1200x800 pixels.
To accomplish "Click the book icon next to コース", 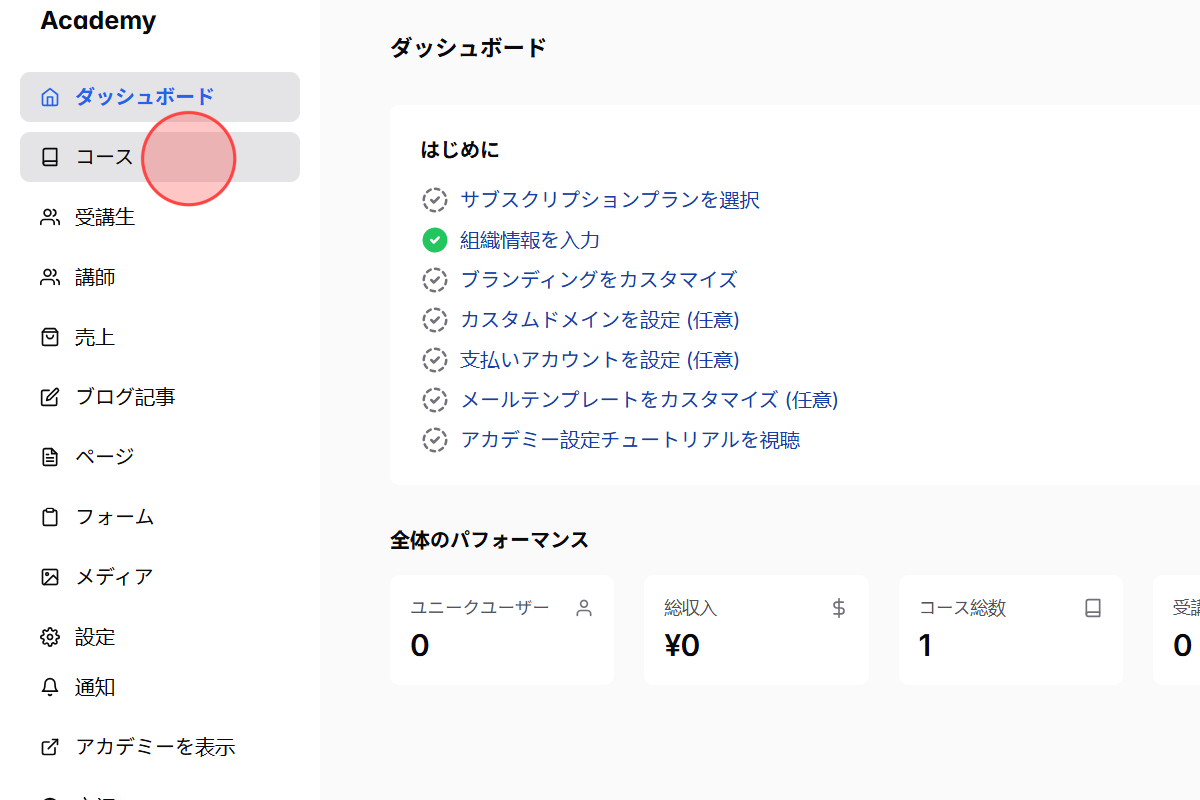I will coord(49,156).
